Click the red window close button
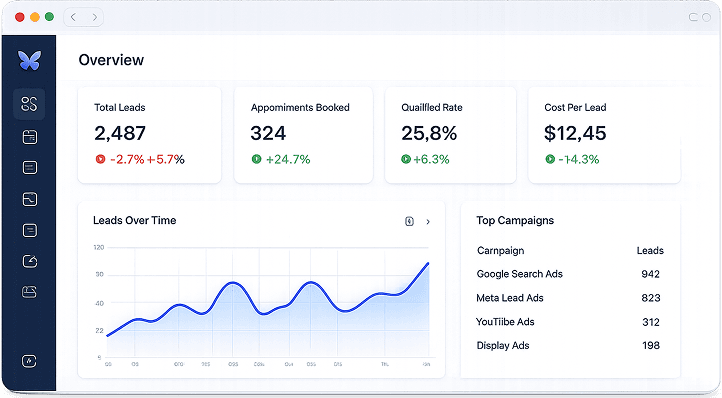The width and height of the screenshot is (722, 398). click(x=19, y=17)
